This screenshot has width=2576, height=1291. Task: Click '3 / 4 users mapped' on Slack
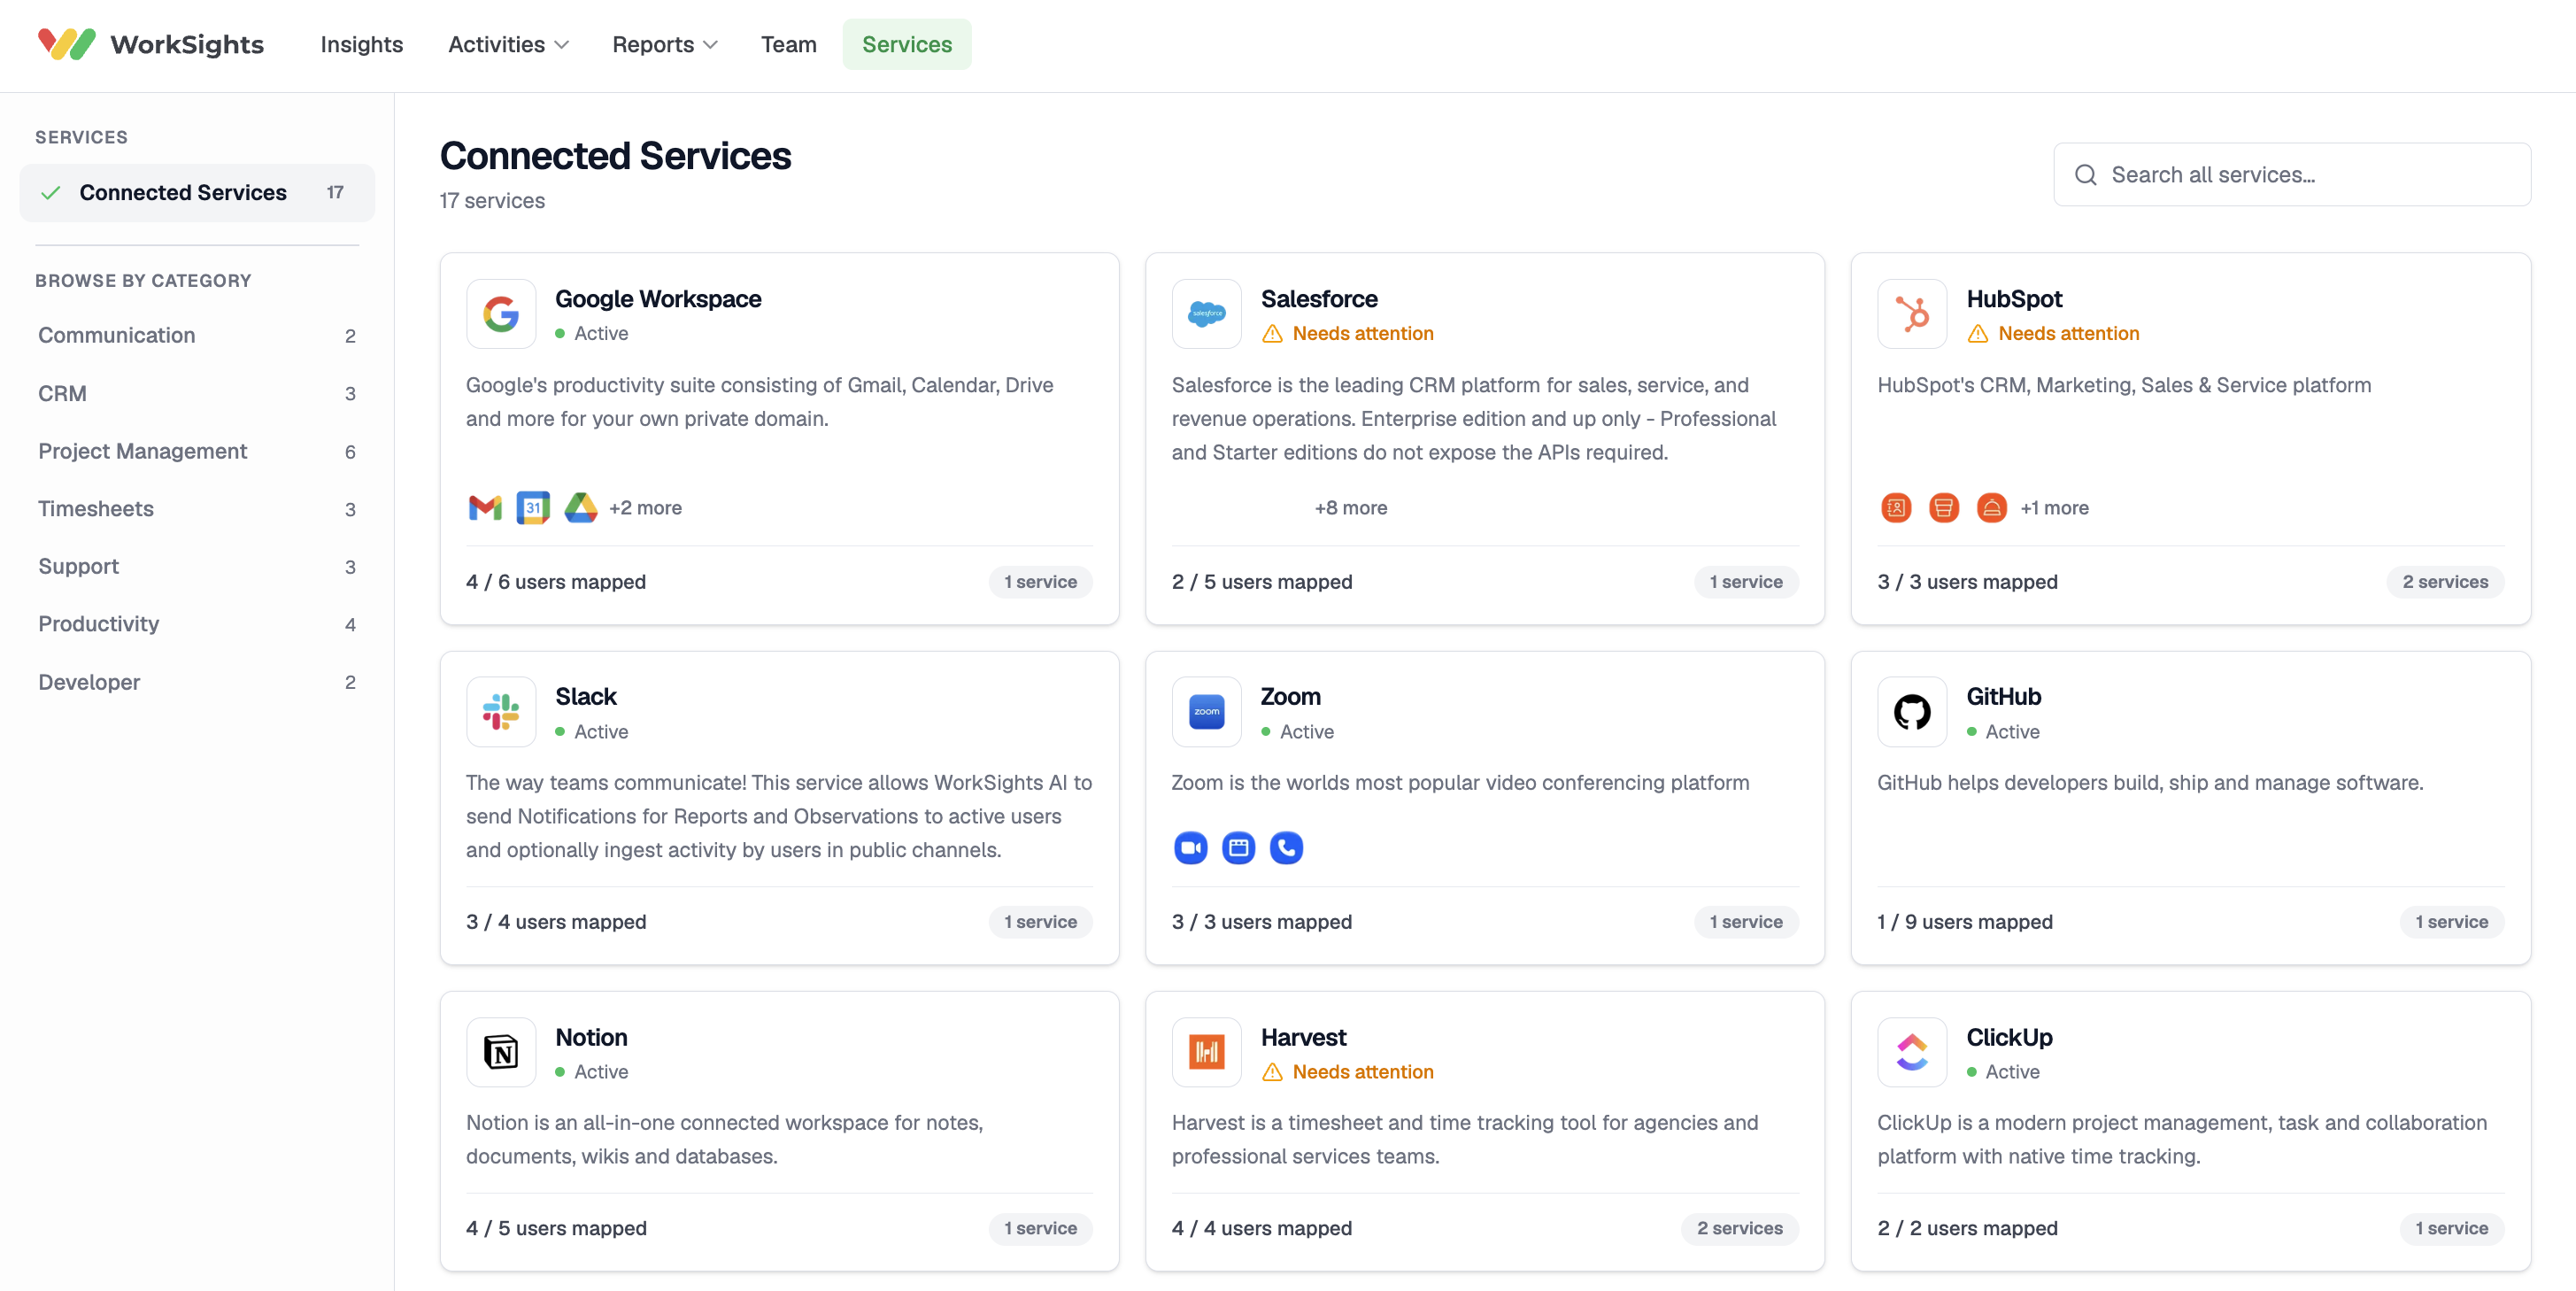pos(556,922)
